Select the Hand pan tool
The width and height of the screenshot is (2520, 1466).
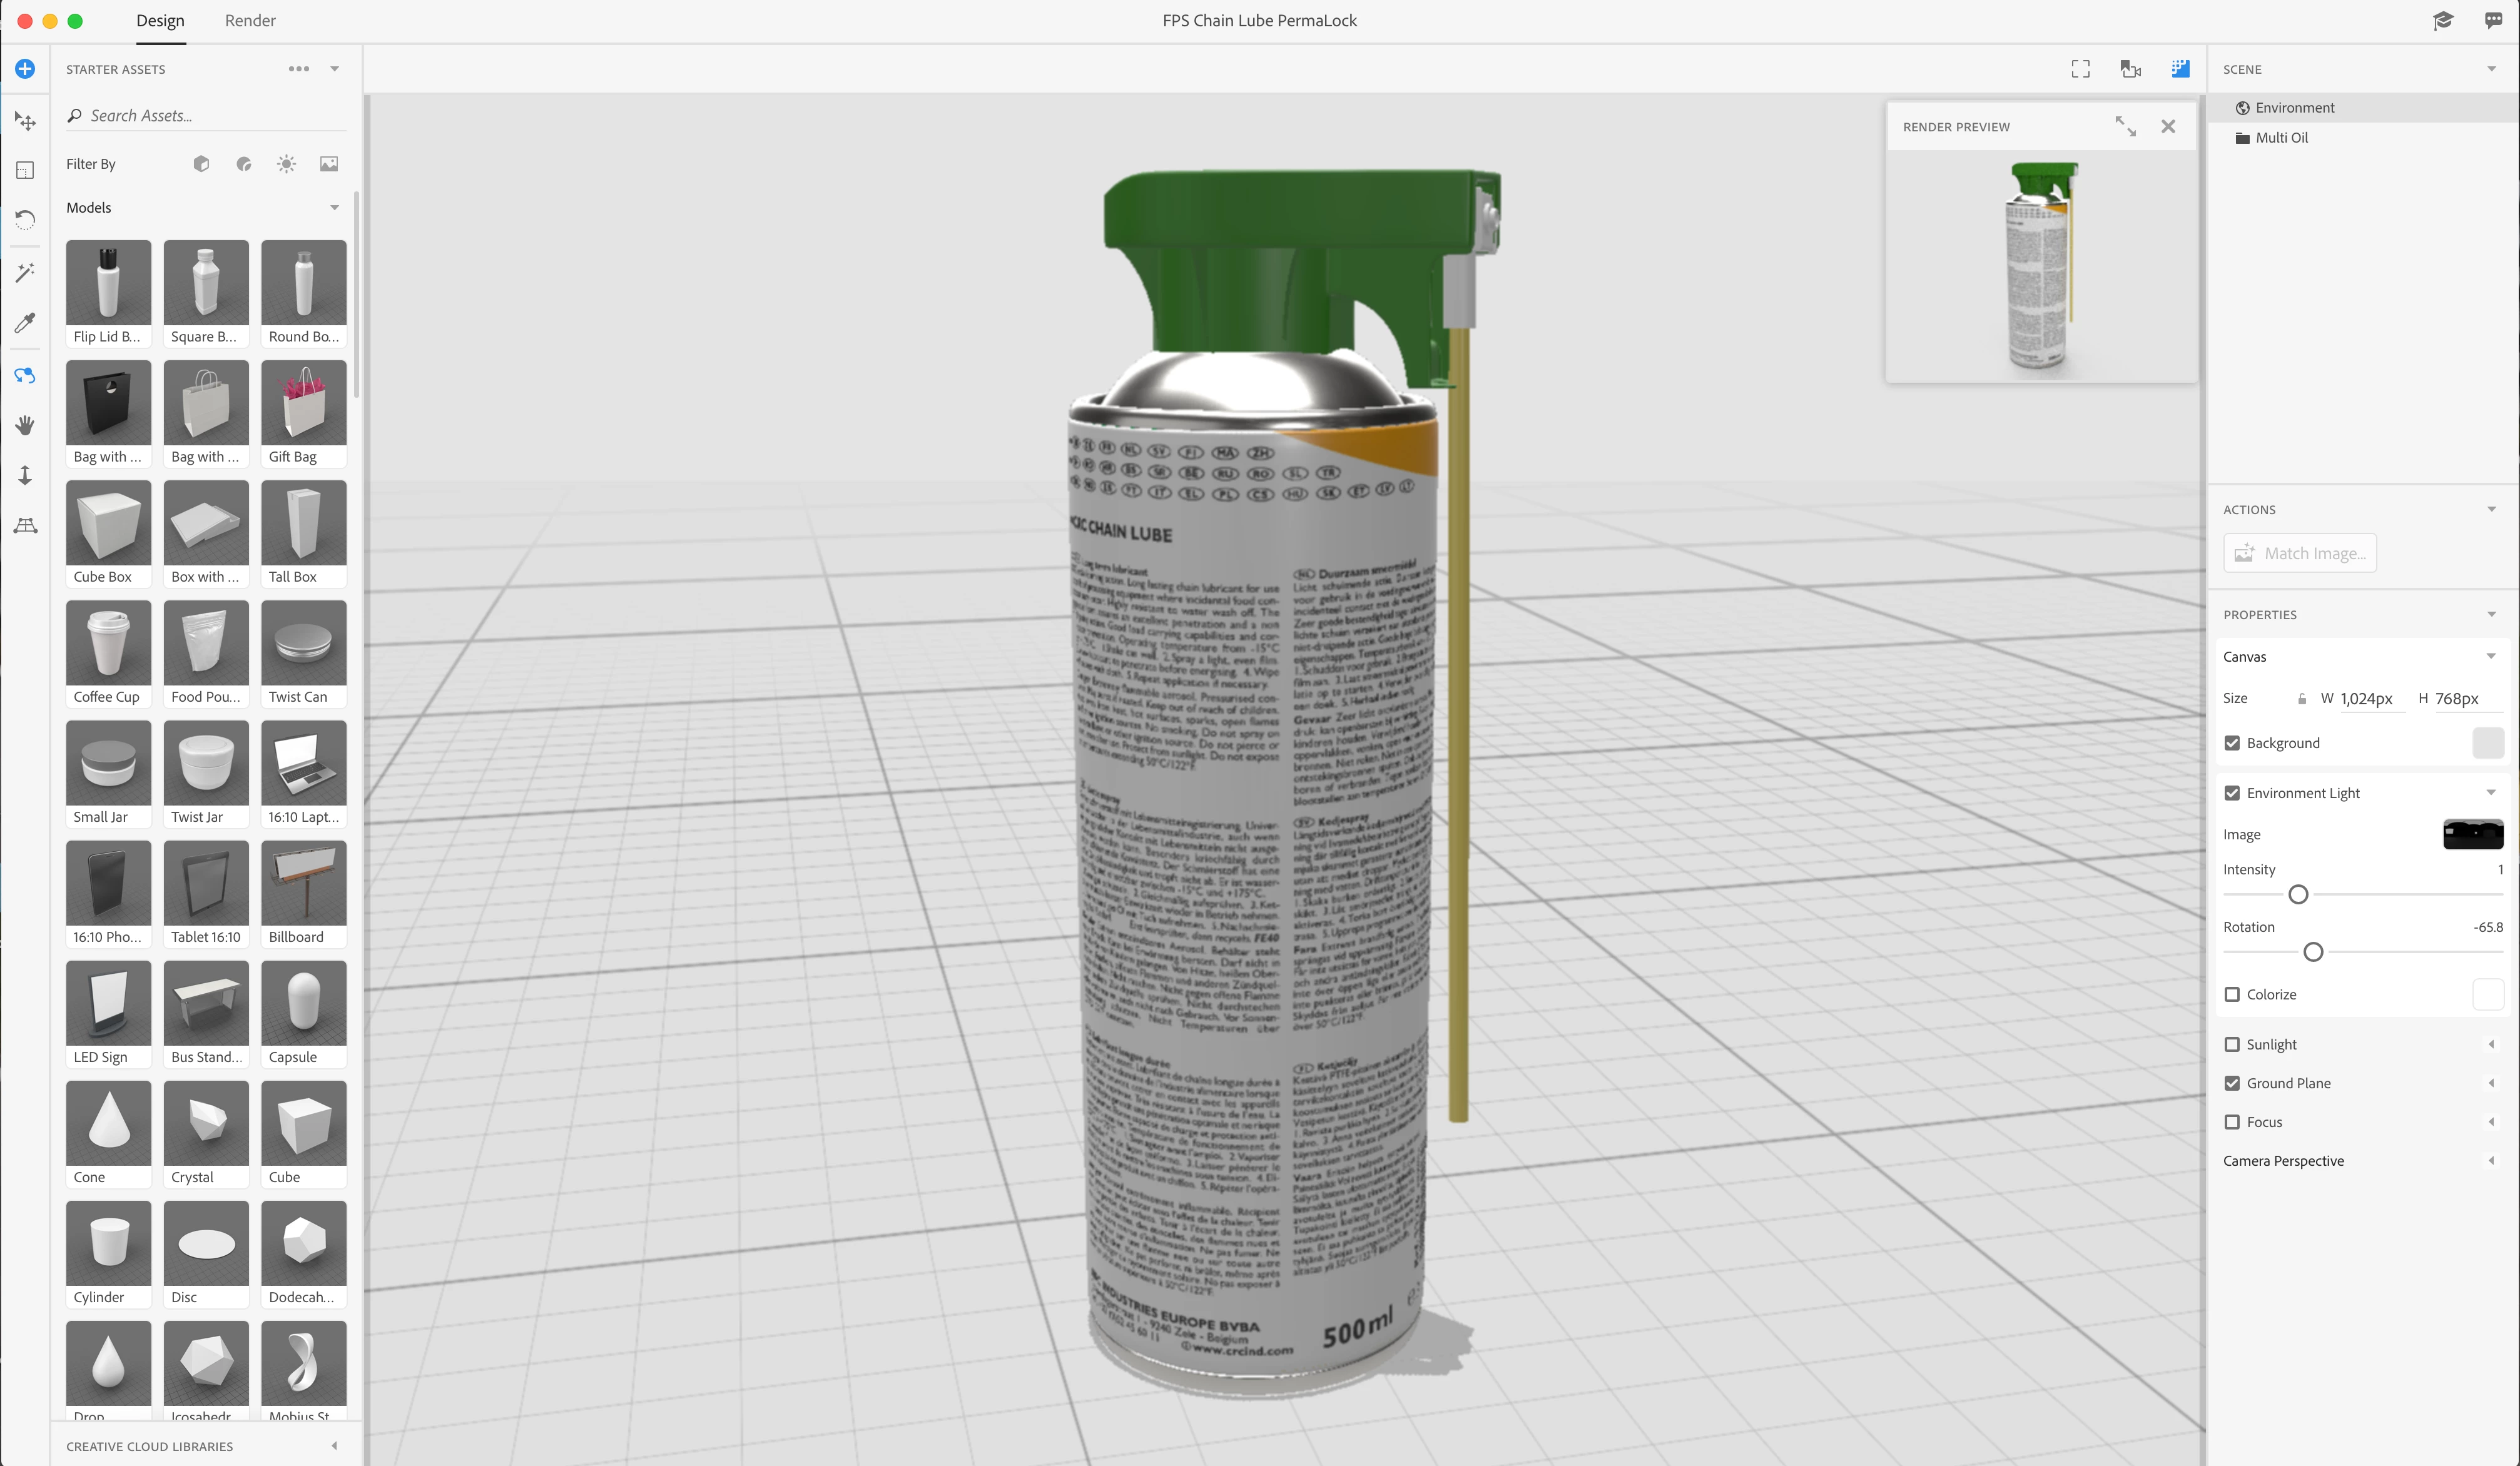coord(25,425)
